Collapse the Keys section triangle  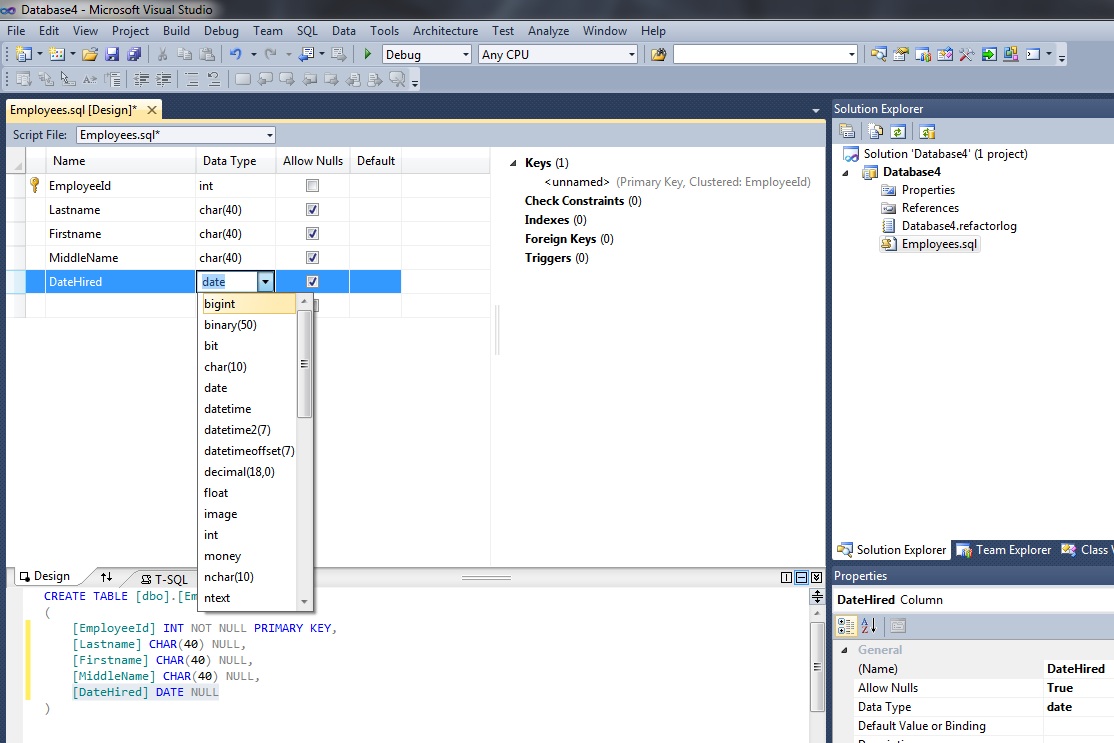coord(514,163)
